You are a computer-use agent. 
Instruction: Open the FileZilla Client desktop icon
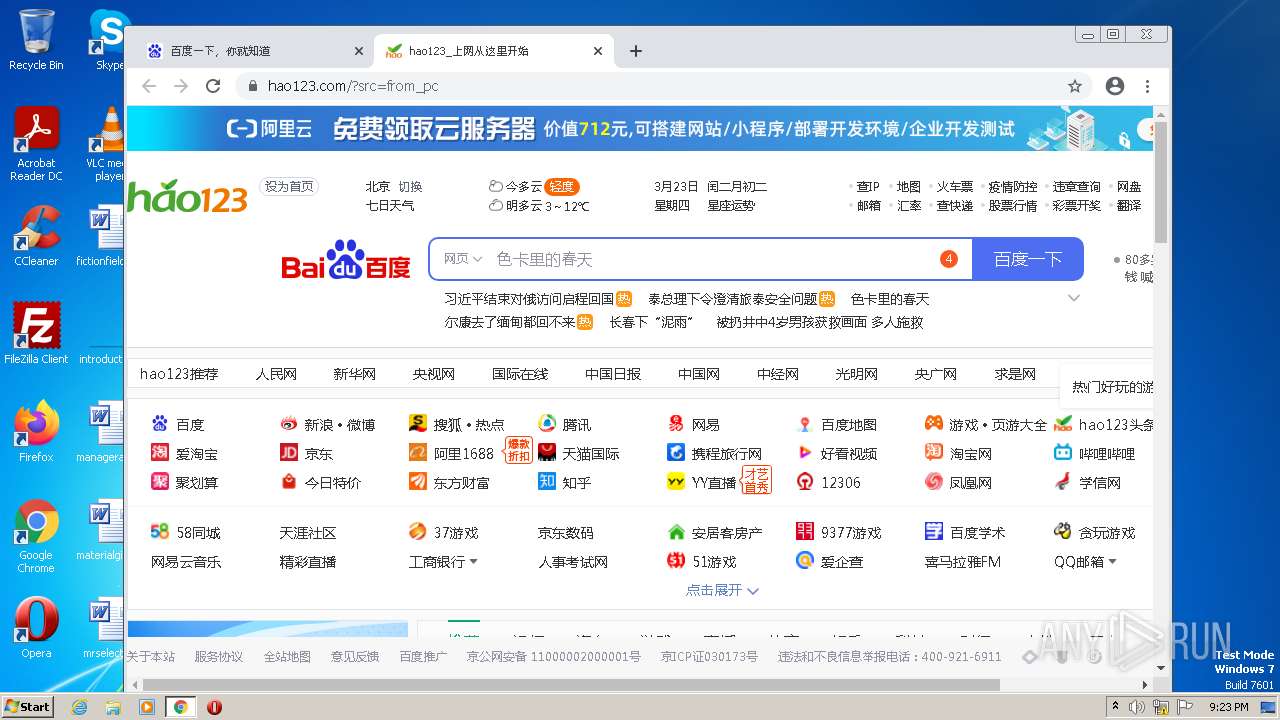[36, 334]
